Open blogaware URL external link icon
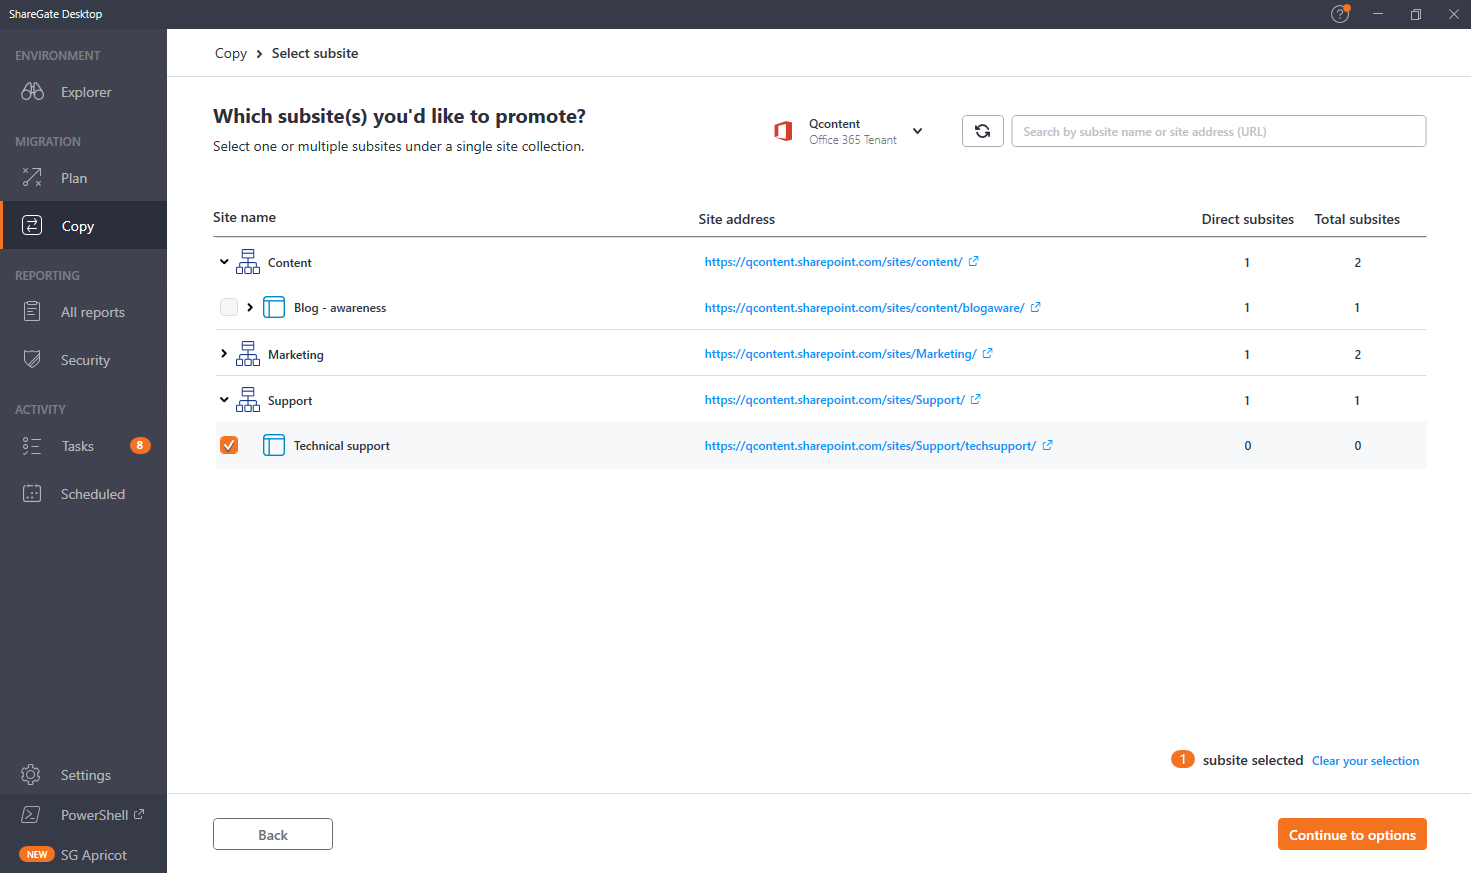The width and height of the screenshot is (1471, 873). pyautogui.click(x=1035, y=307)
